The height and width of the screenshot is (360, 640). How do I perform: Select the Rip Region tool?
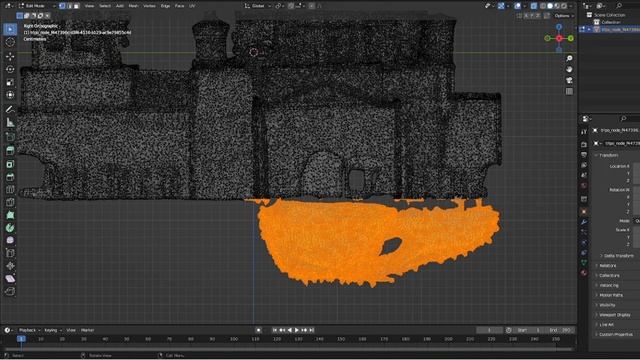(x=10, y=291)
